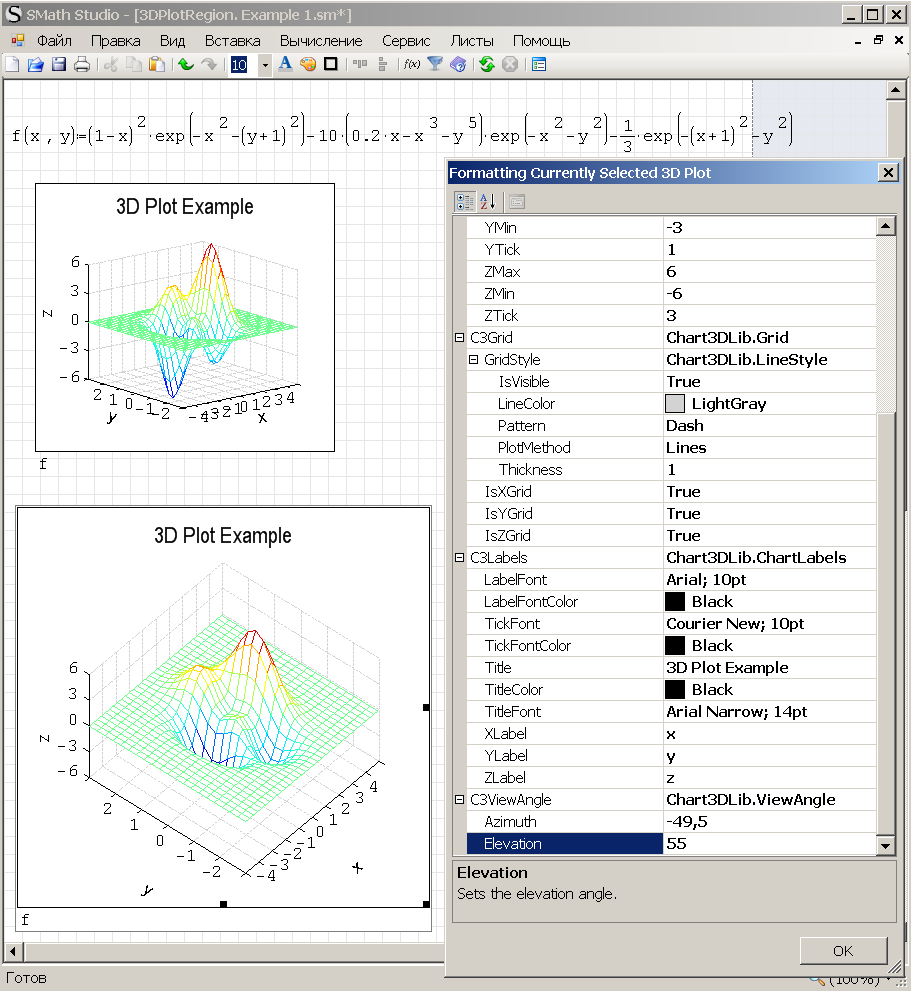Viewport: 911px width, 991px height.
Task: Collapse the C3Grid property group
Action: (459, 338)
